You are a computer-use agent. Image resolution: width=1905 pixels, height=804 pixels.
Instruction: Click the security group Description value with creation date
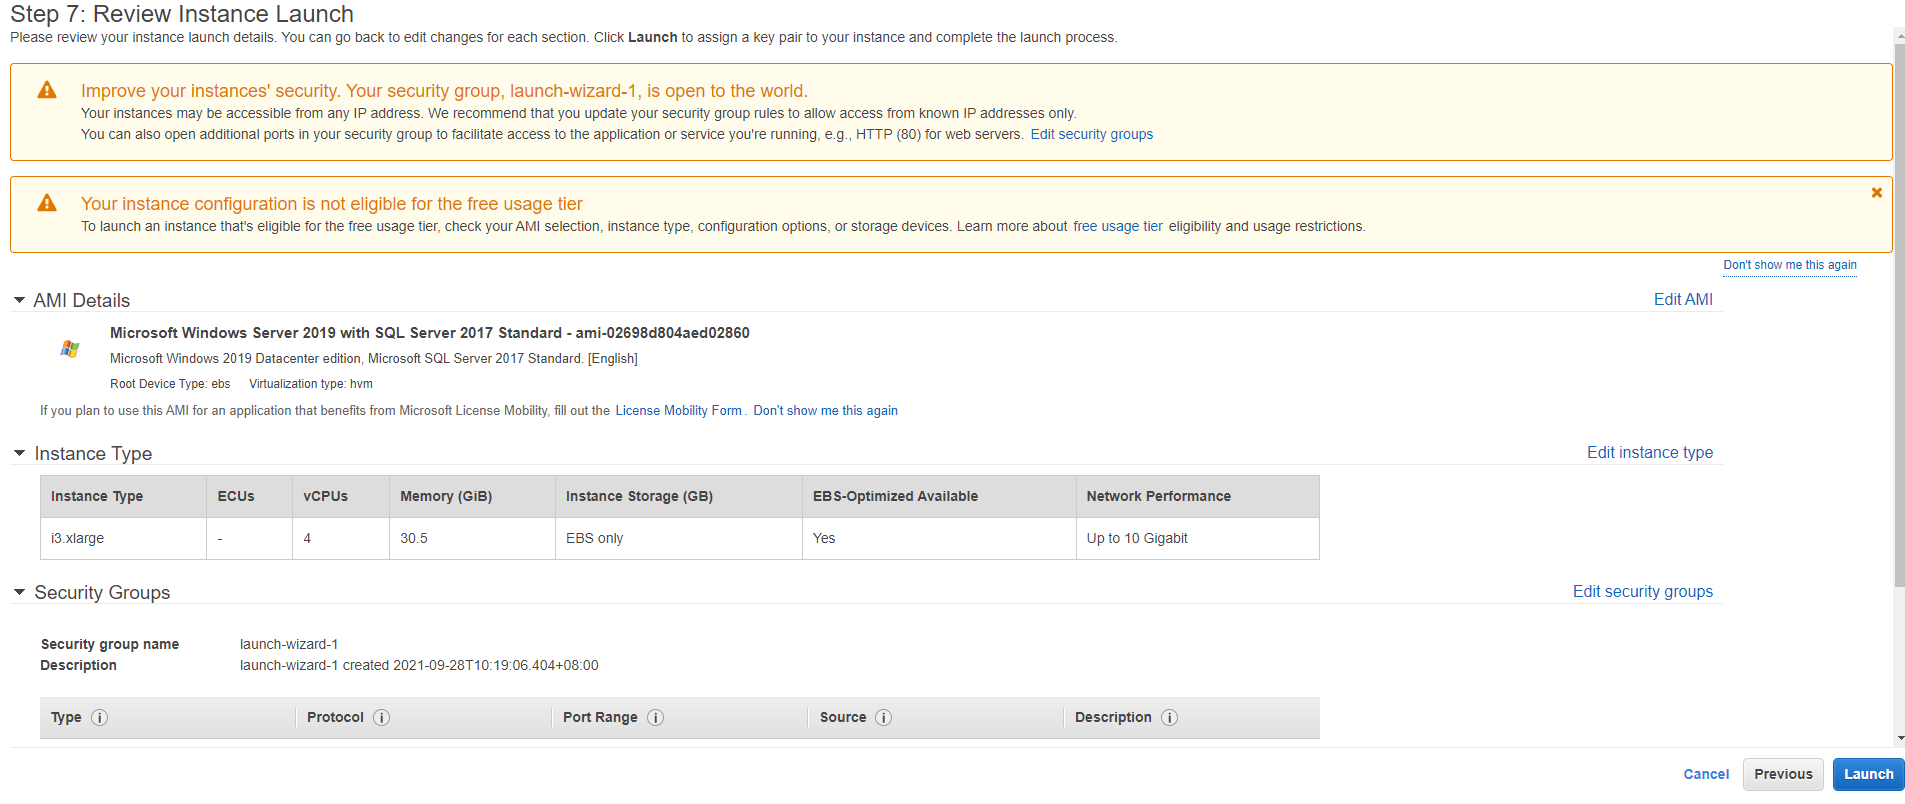coord(419,665)
